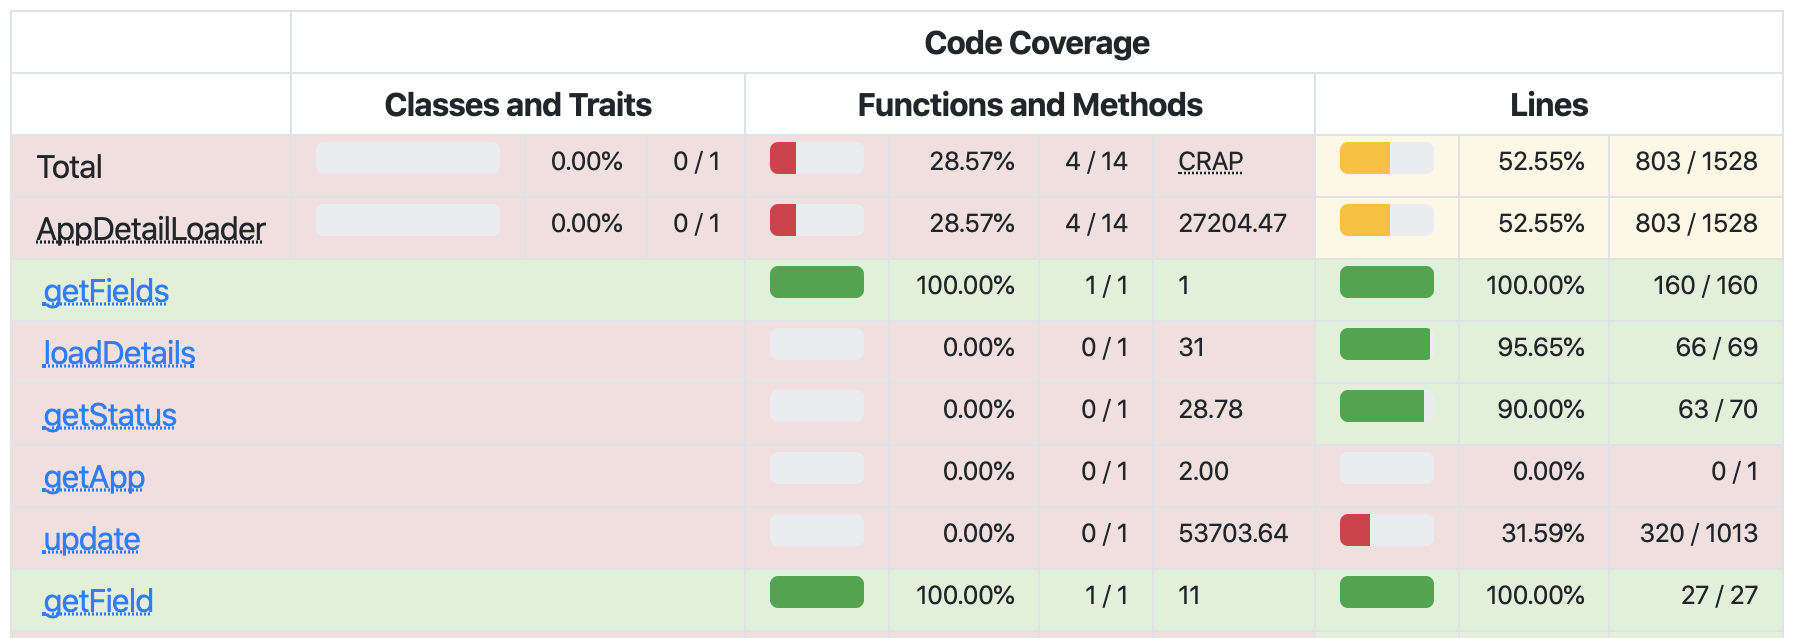1794x638 pixels.
Task: Click the 66 / 69 lines count
Action: [x=1717, y=347]
